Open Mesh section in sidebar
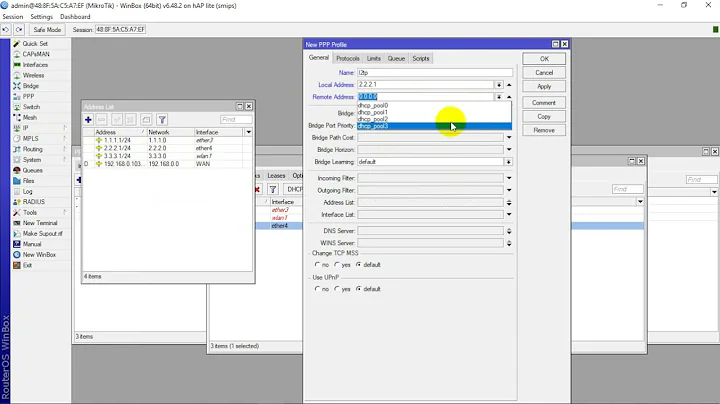 (29, 118)
